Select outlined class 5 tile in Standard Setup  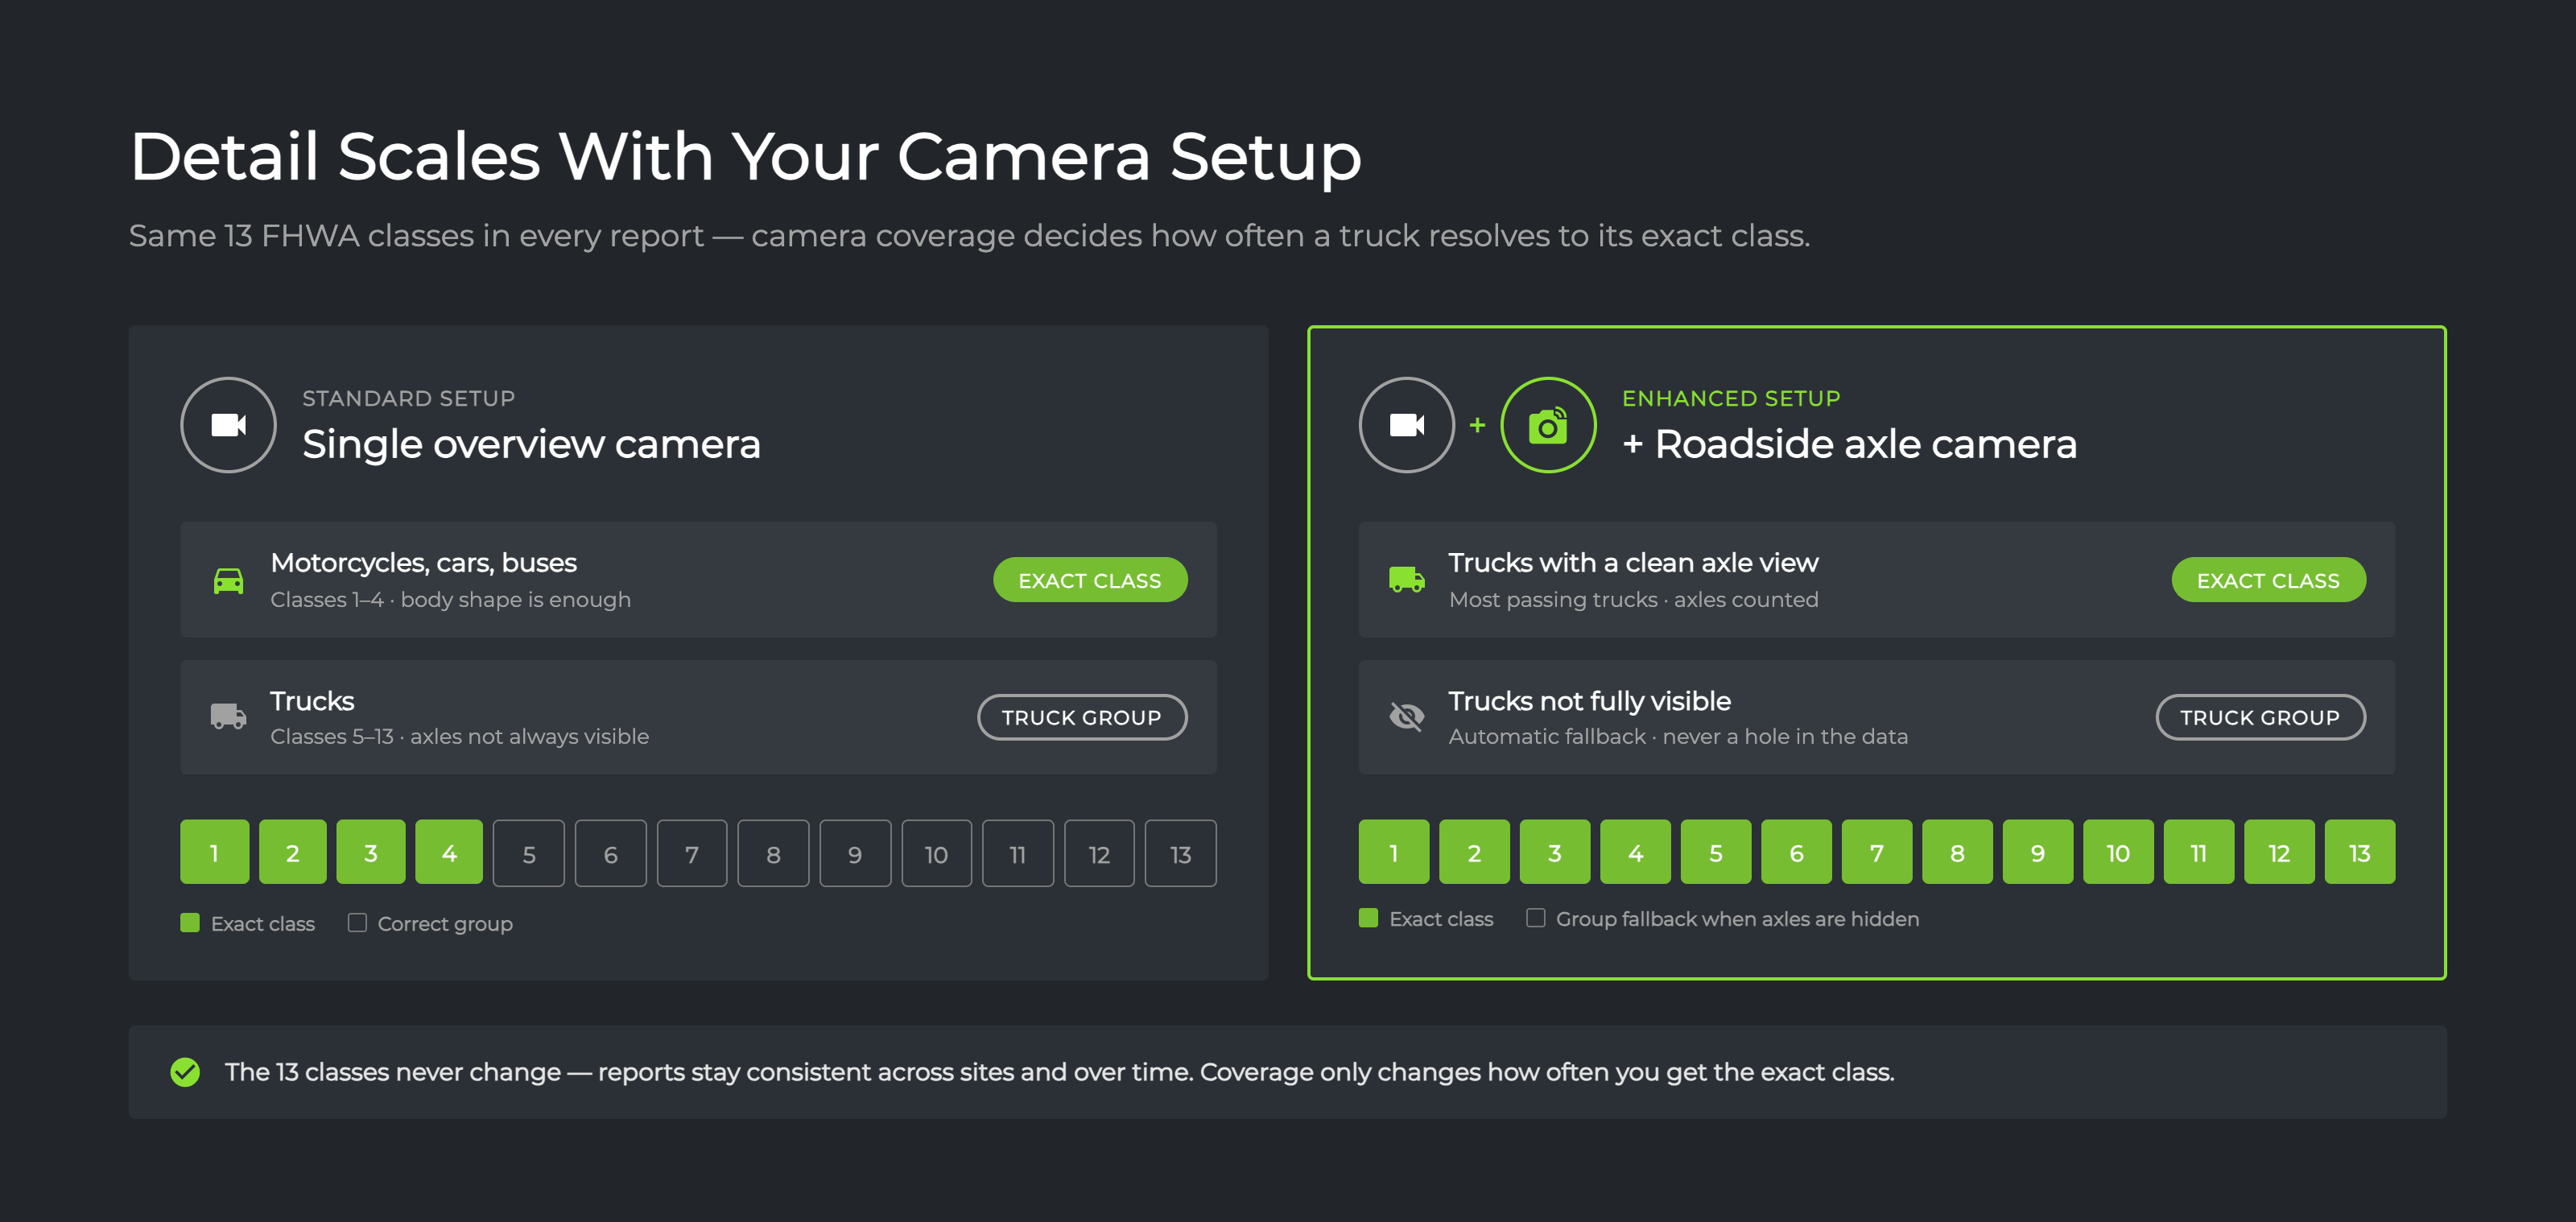529,853
